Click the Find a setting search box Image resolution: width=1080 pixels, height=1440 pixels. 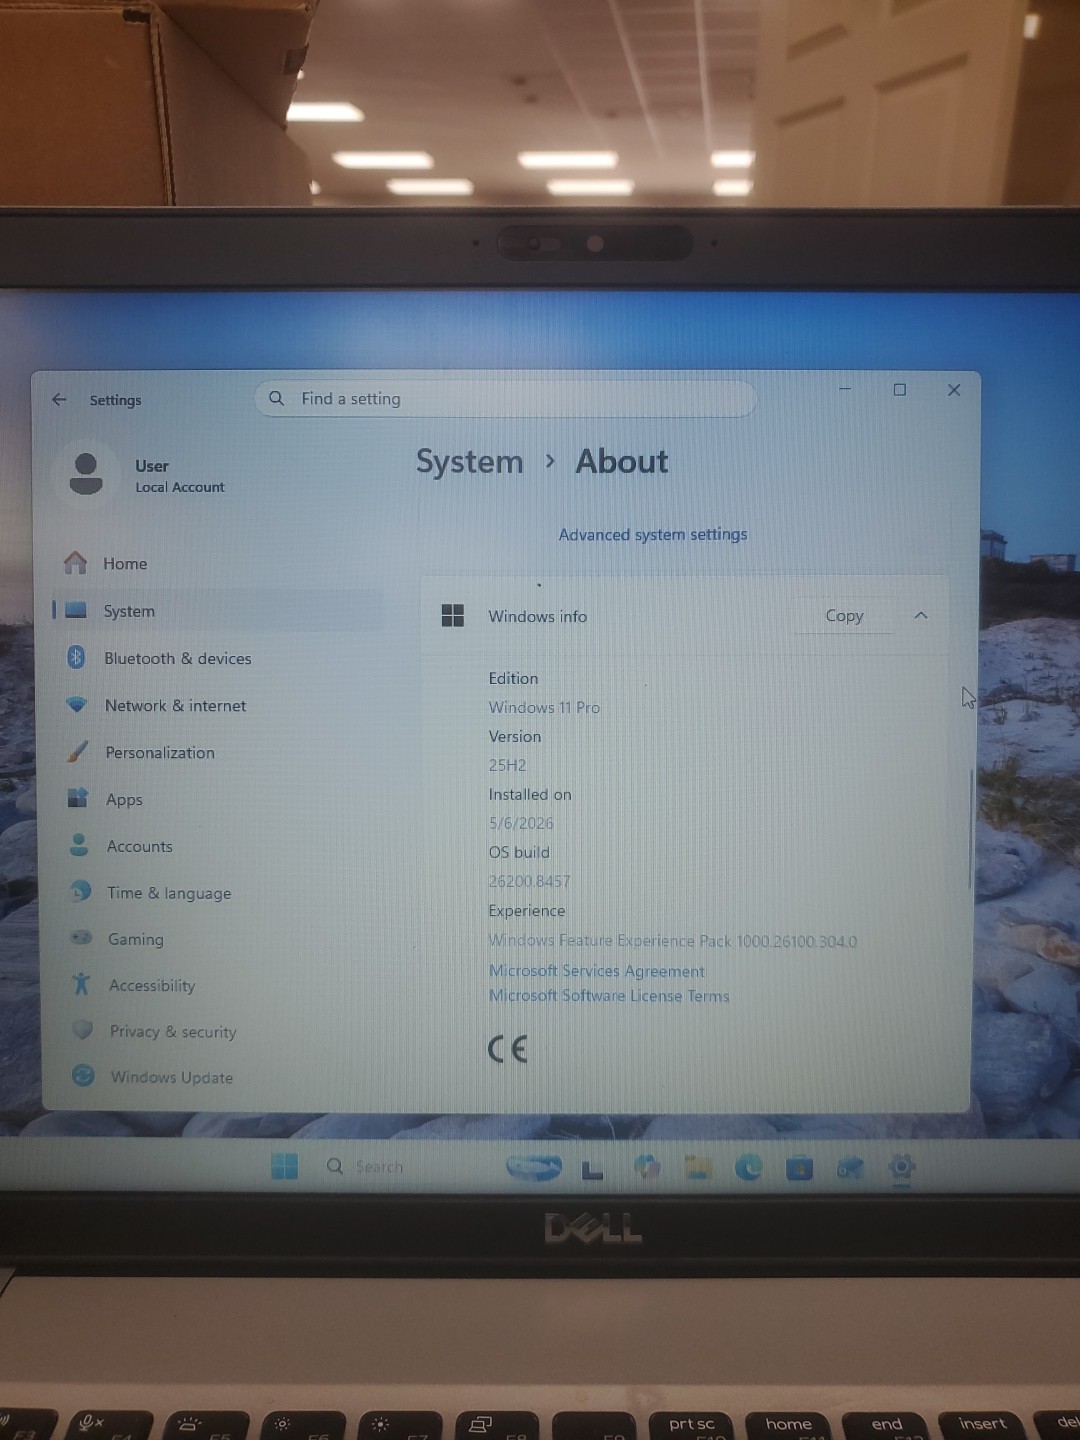click(x=506, y=398)
